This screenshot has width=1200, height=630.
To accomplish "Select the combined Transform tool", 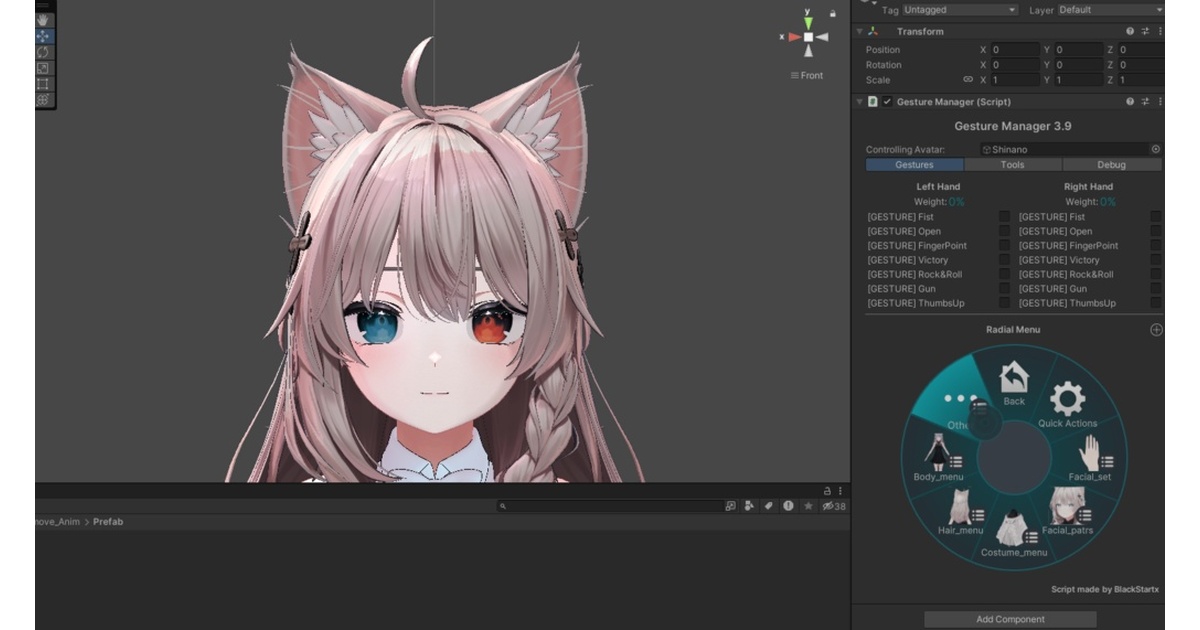I will 43,100.
